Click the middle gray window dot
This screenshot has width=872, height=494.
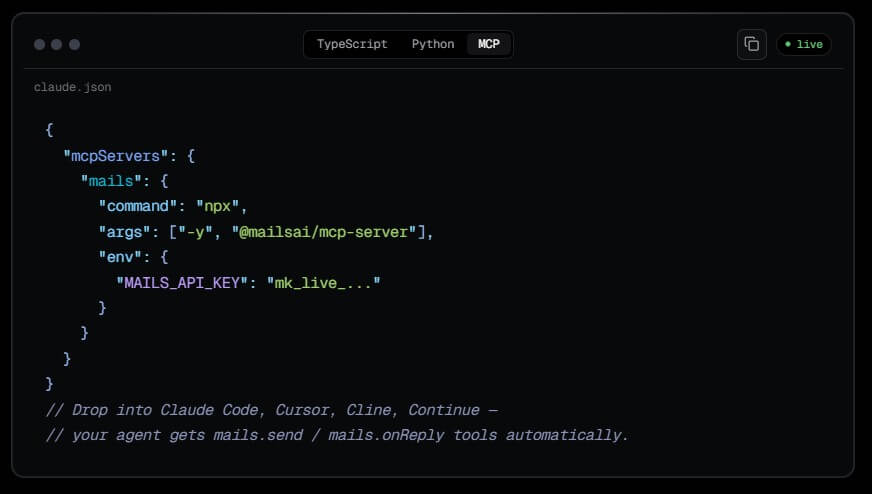57,45
